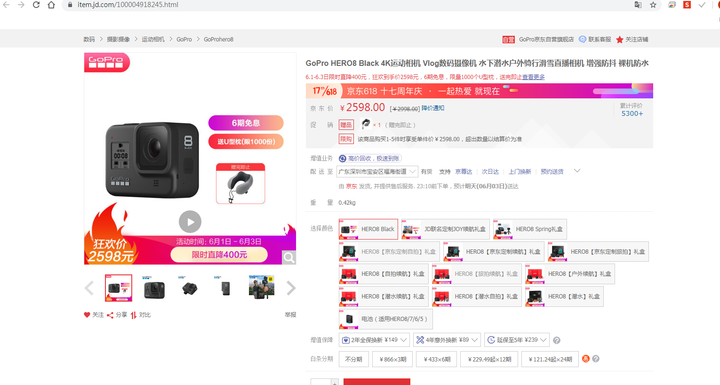Open the 运动相机 breadcrumb
The height and width of the screenshot is (385, 720).
(x=153, y=40)
